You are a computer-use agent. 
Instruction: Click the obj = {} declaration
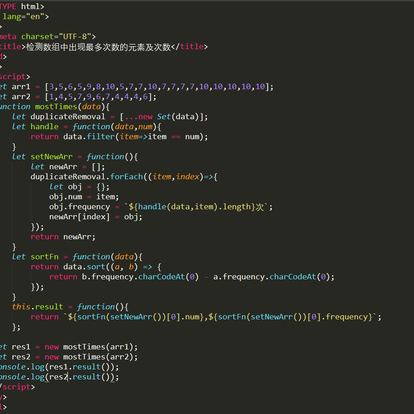pos(88,187)
